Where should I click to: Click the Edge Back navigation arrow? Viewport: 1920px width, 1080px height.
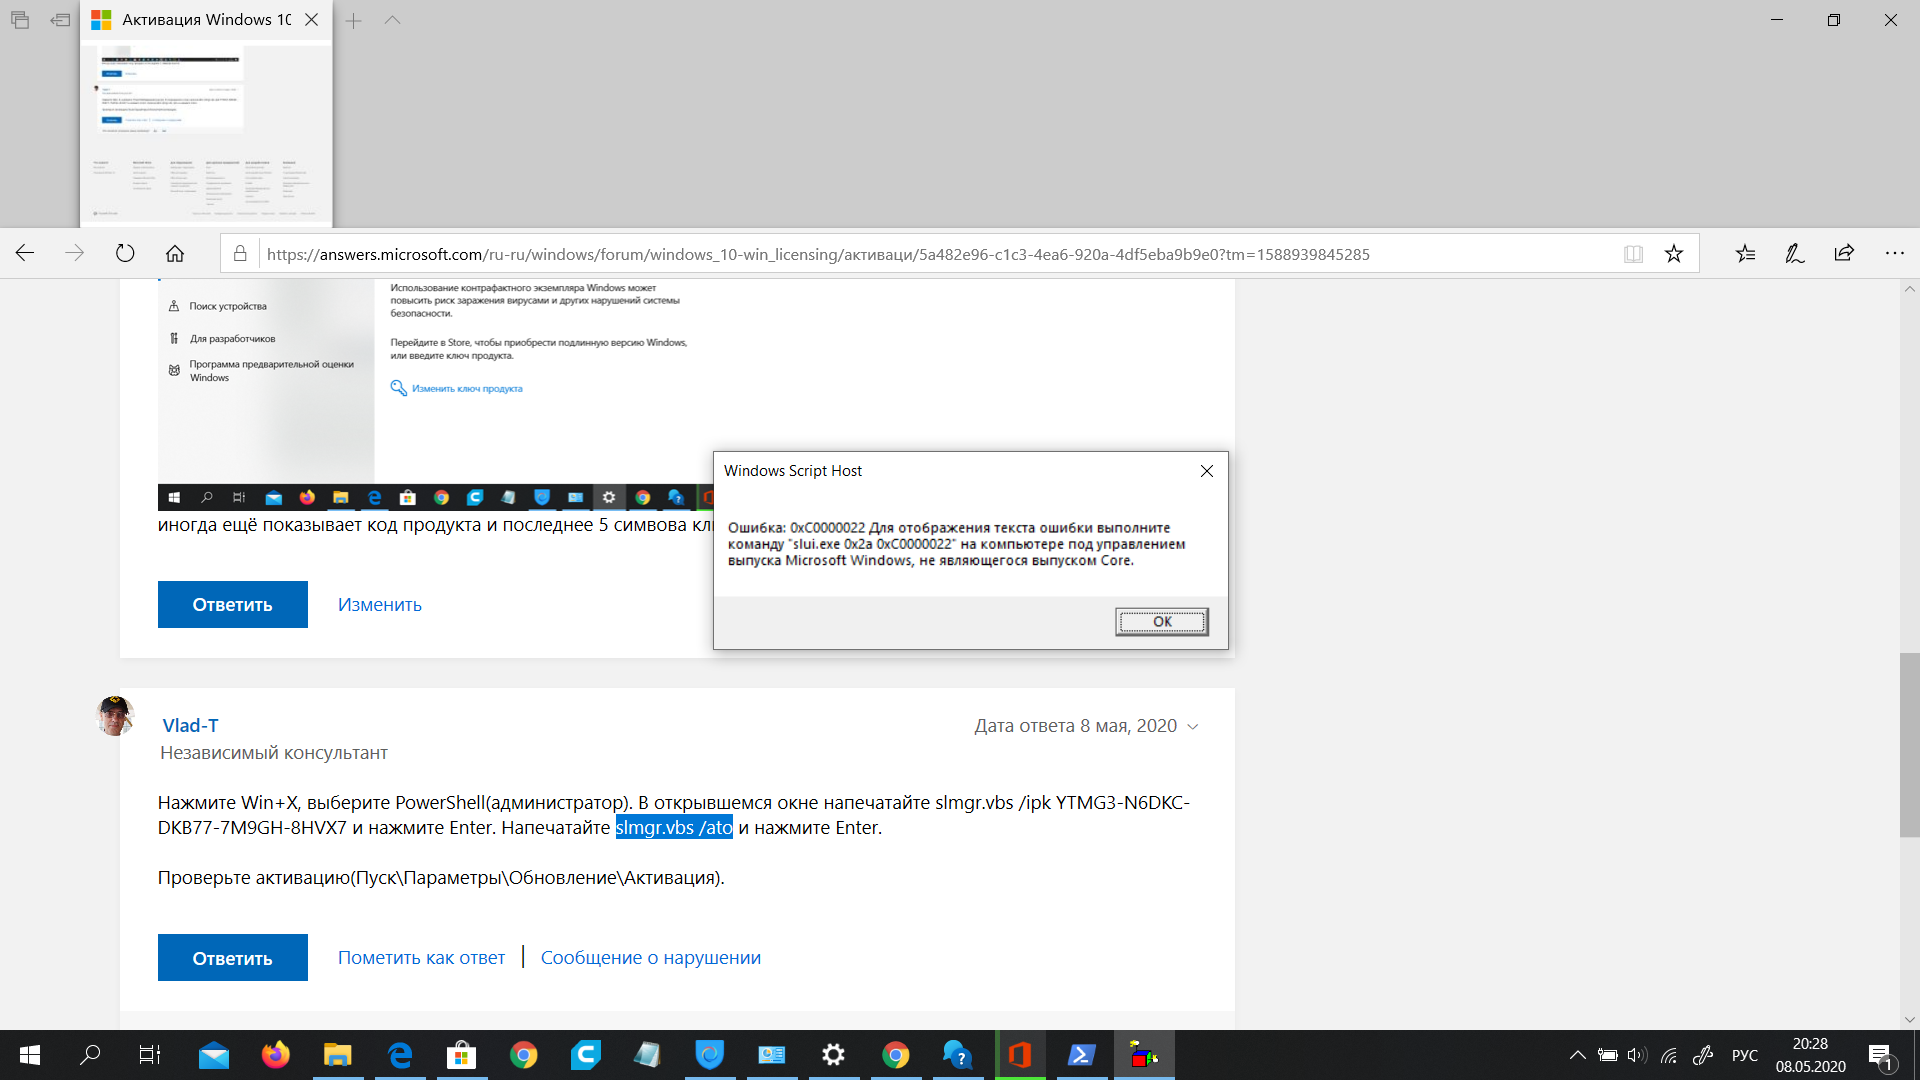coord(25,253)
